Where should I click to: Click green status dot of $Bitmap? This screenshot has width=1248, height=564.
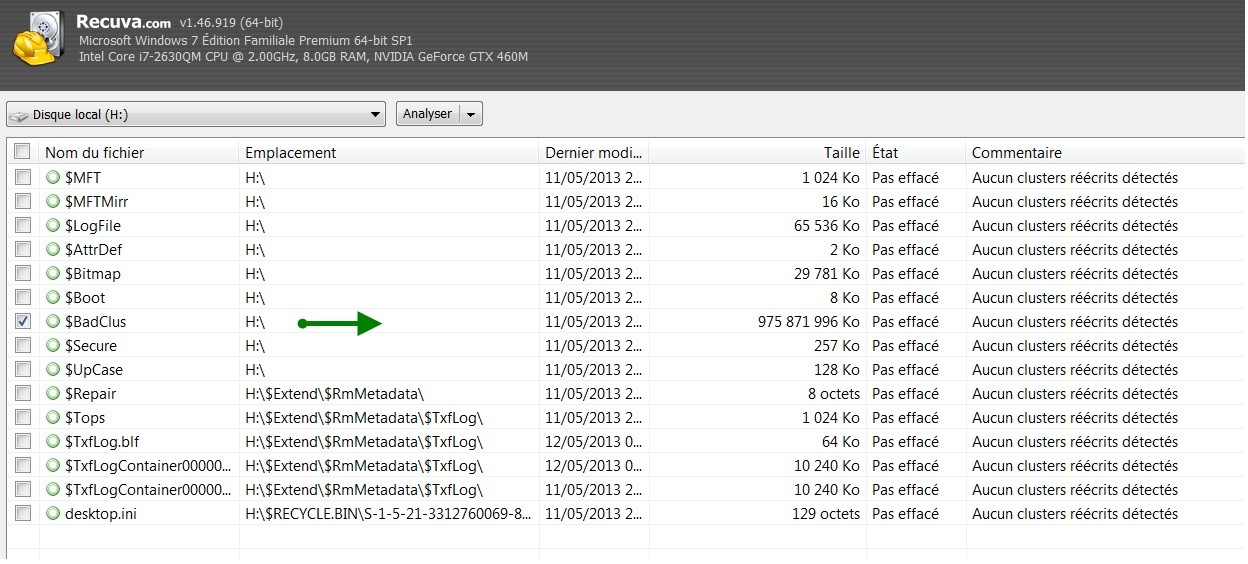pos(54,274)
